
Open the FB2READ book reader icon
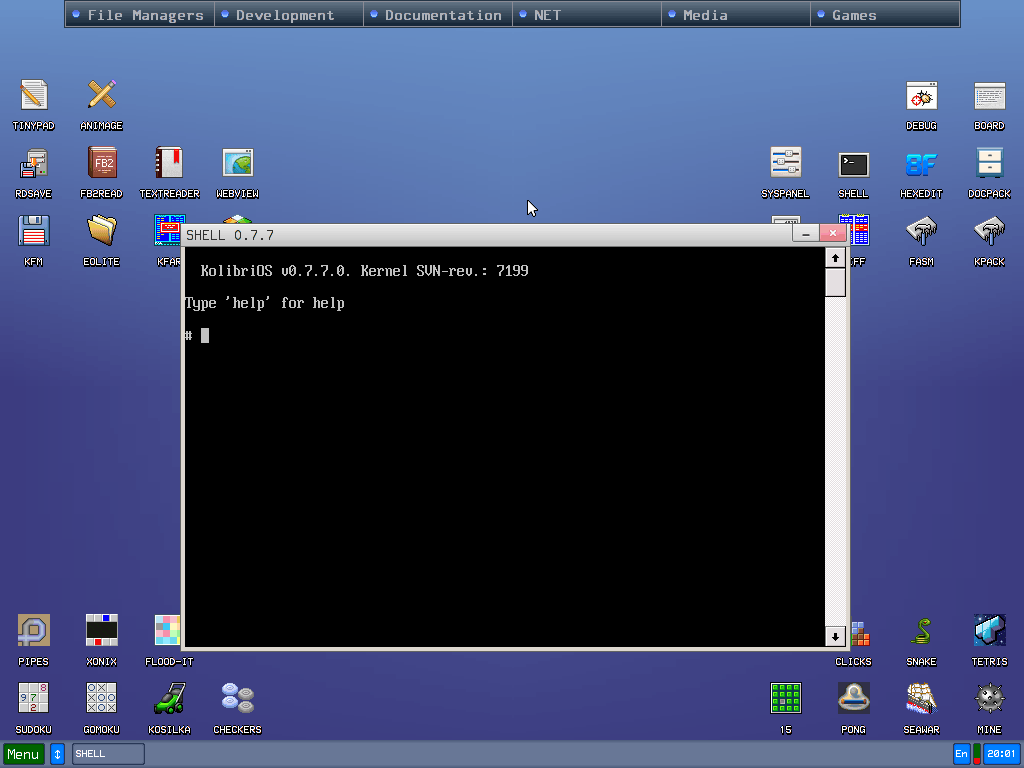pyautogui.click(x=101, y=163)
